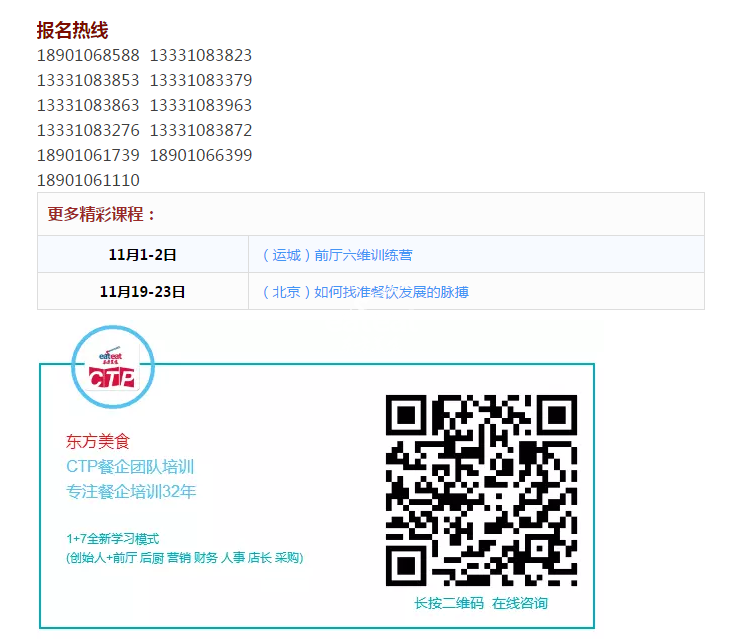Select the last hotline number 18901061110
744x639 pixels.
pos(88,180)
